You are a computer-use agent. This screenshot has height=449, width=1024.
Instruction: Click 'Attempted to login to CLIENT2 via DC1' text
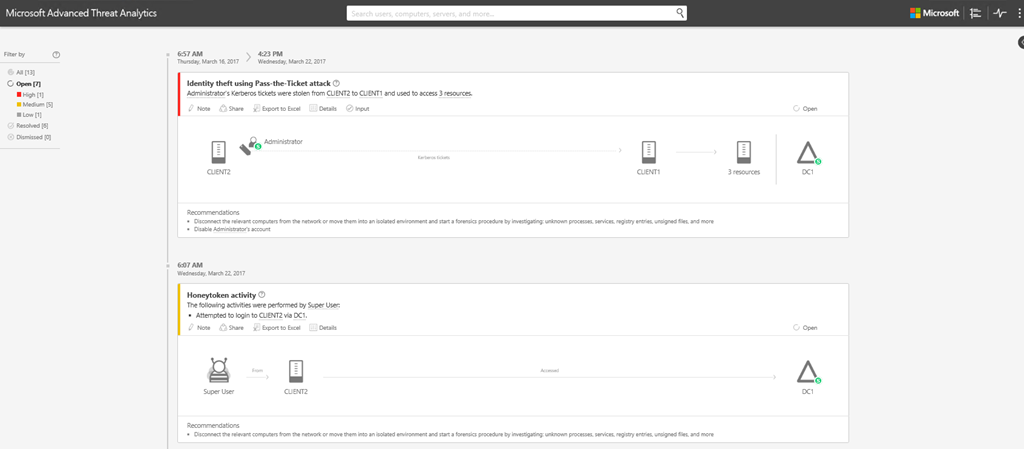click(x=251, y=315)
